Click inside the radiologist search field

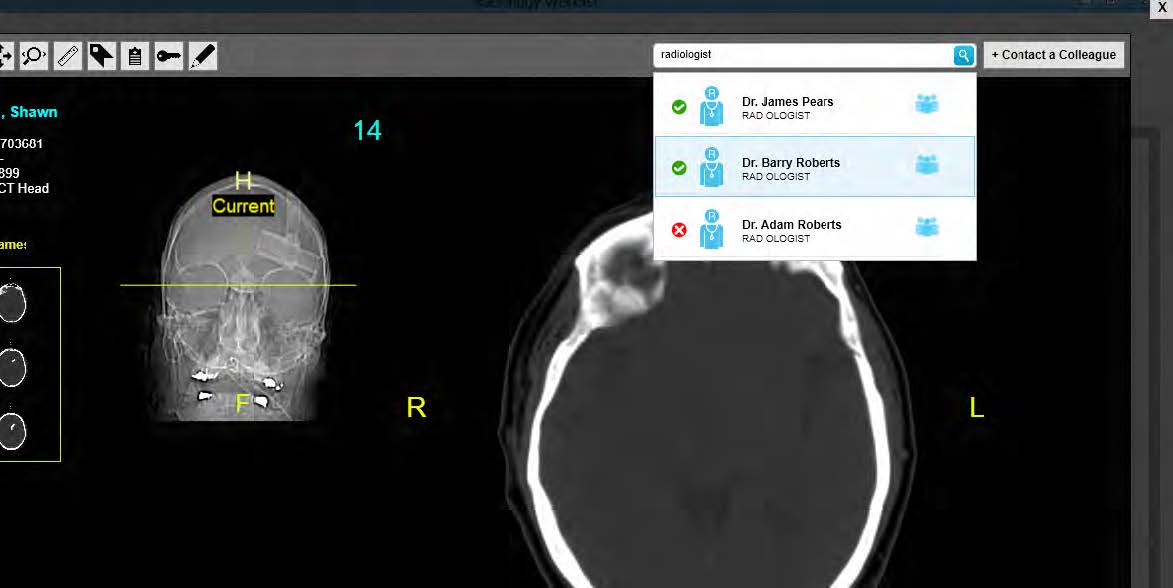click(x=800, y=55)
